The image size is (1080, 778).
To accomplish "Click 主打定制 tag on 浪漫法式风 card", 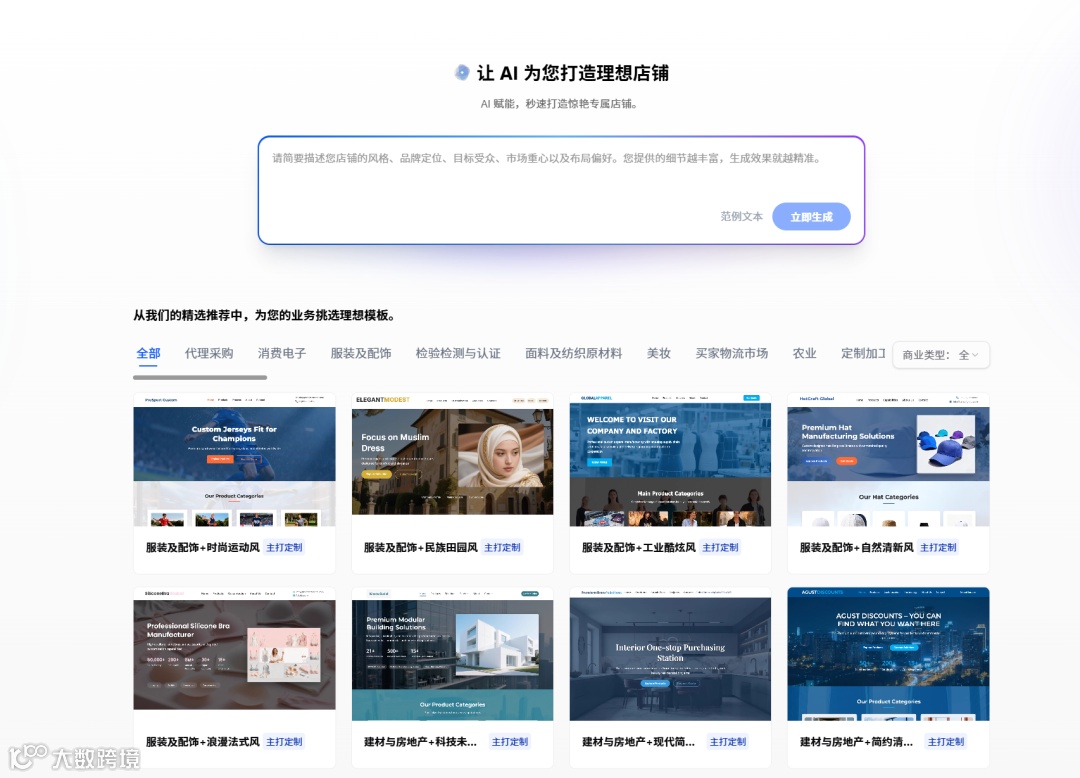I will 284,742.
